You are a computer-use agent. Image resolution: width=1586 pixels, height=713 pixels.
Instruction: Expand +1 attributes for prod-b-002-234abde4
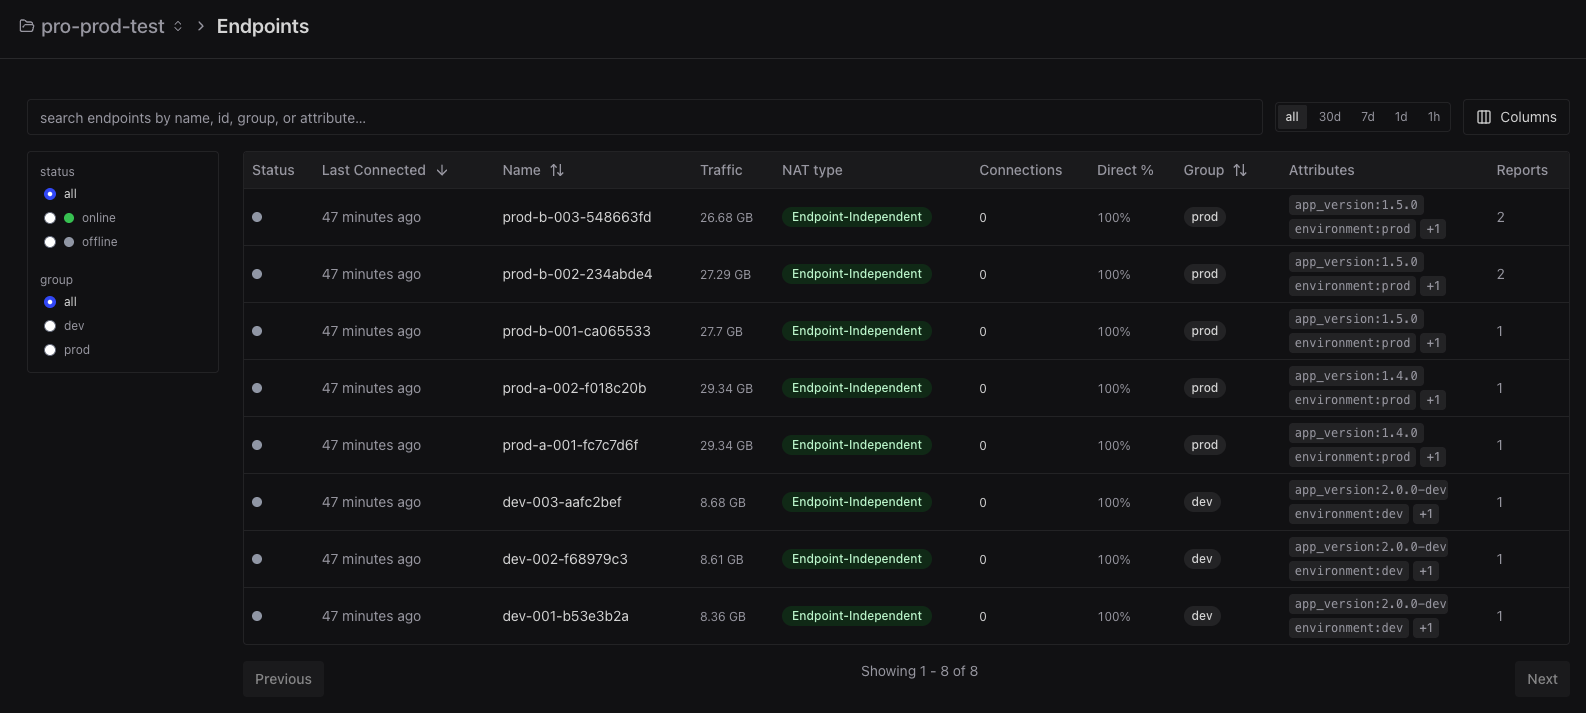(1434, 286)
